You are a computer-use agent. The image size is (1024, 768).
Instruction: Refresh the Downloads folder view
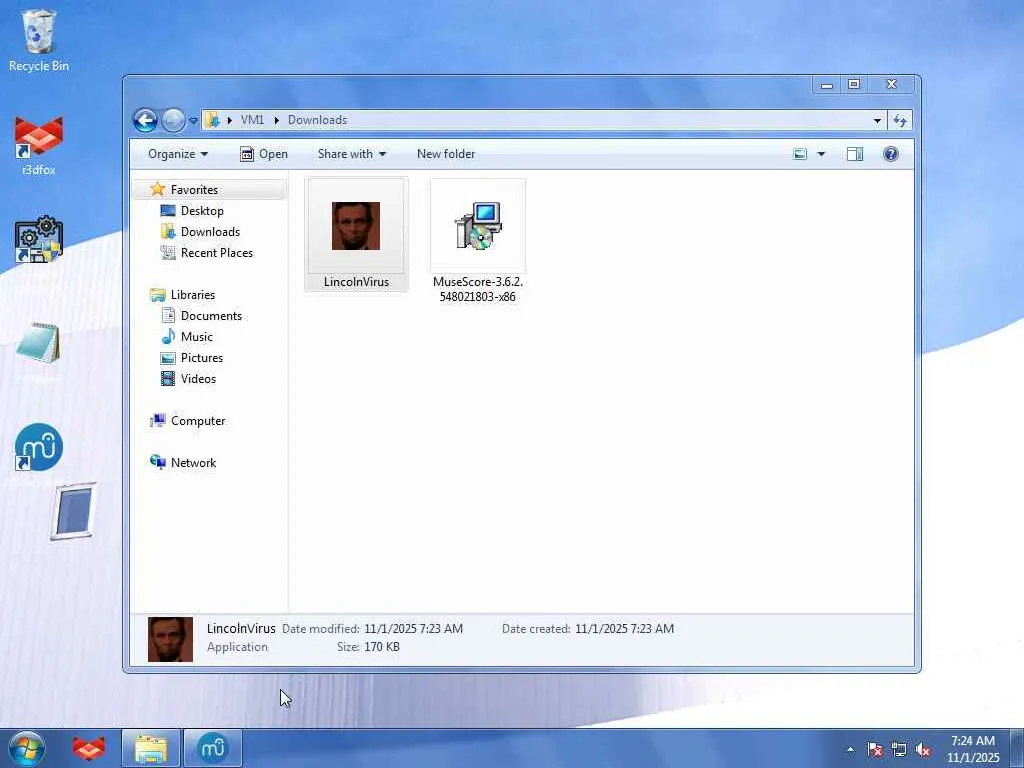[900, 120]
